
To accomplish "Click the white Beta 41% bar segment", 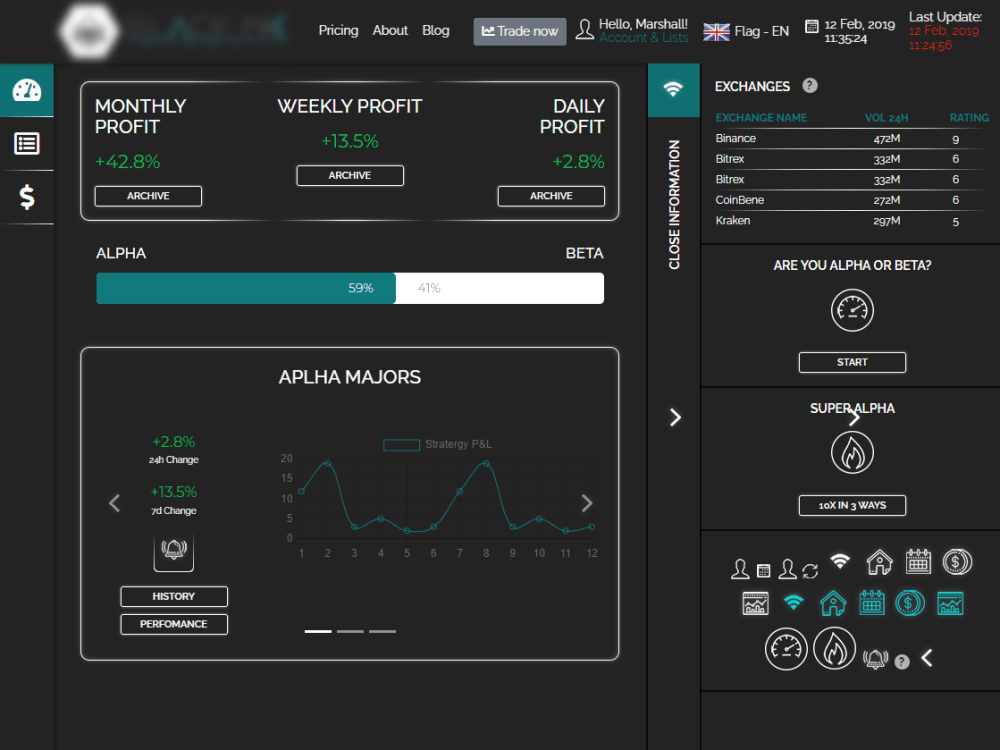I will coord(499,288).
